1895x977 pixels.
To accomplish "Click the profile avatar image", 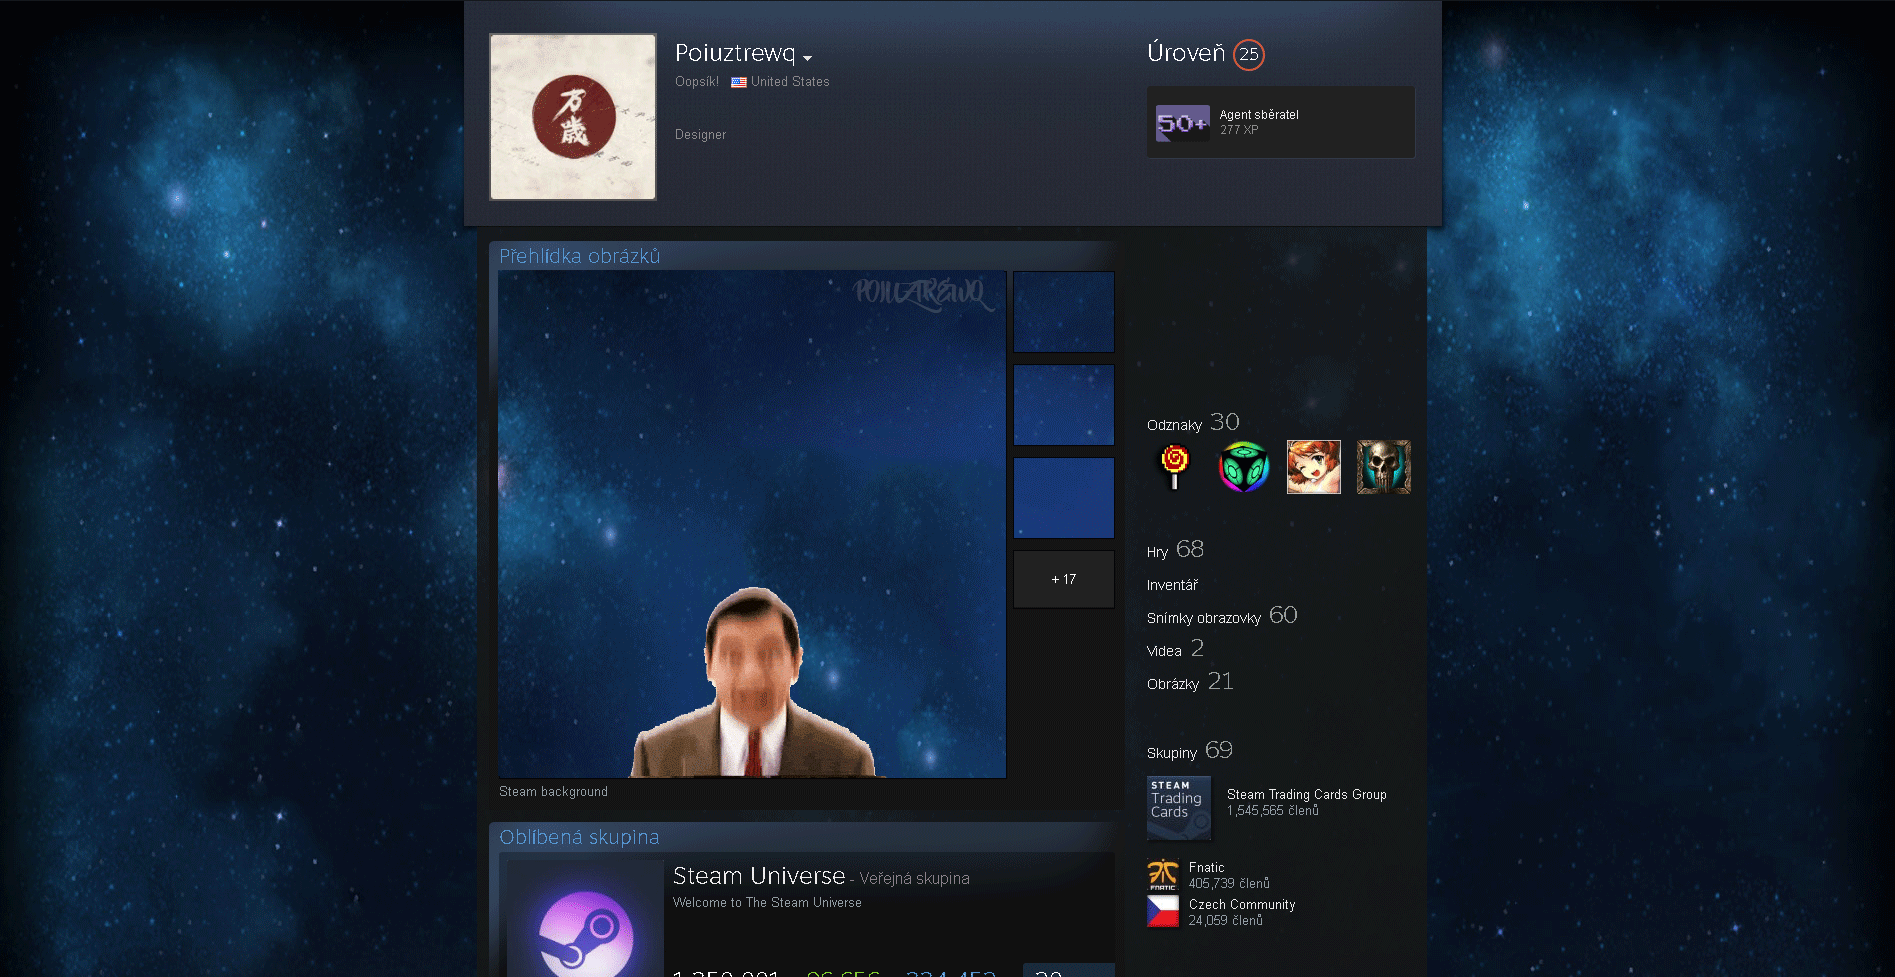I will click(x=573, y=117).
